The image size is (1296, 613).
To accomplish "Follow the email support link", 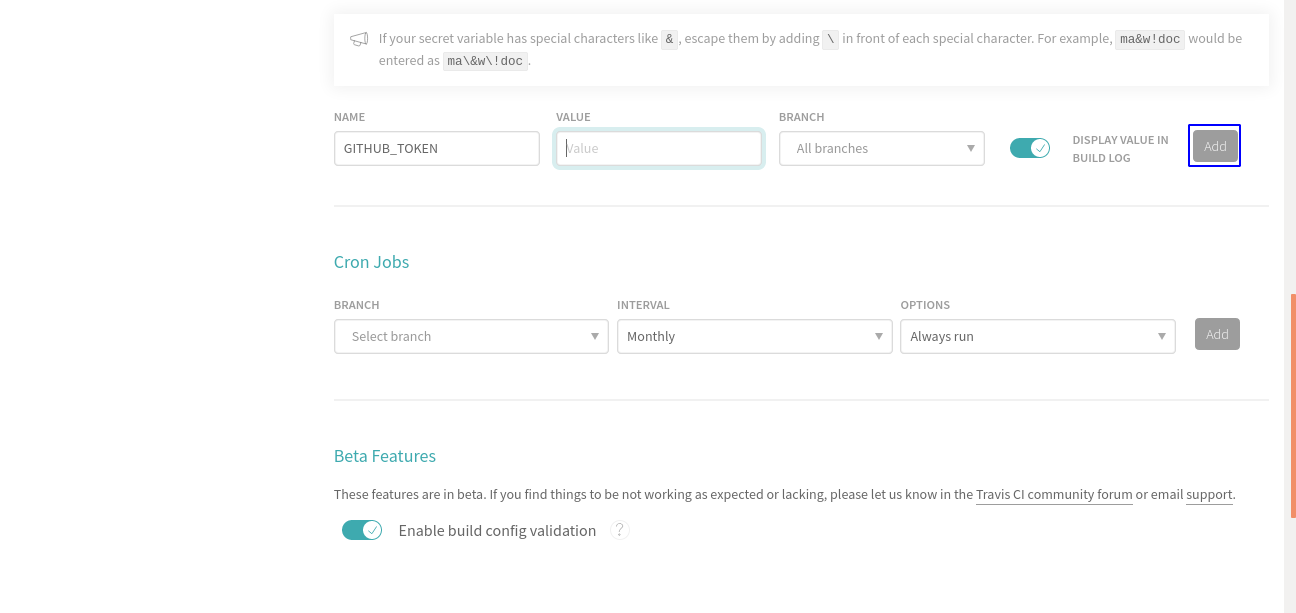I will point(1209,494).
